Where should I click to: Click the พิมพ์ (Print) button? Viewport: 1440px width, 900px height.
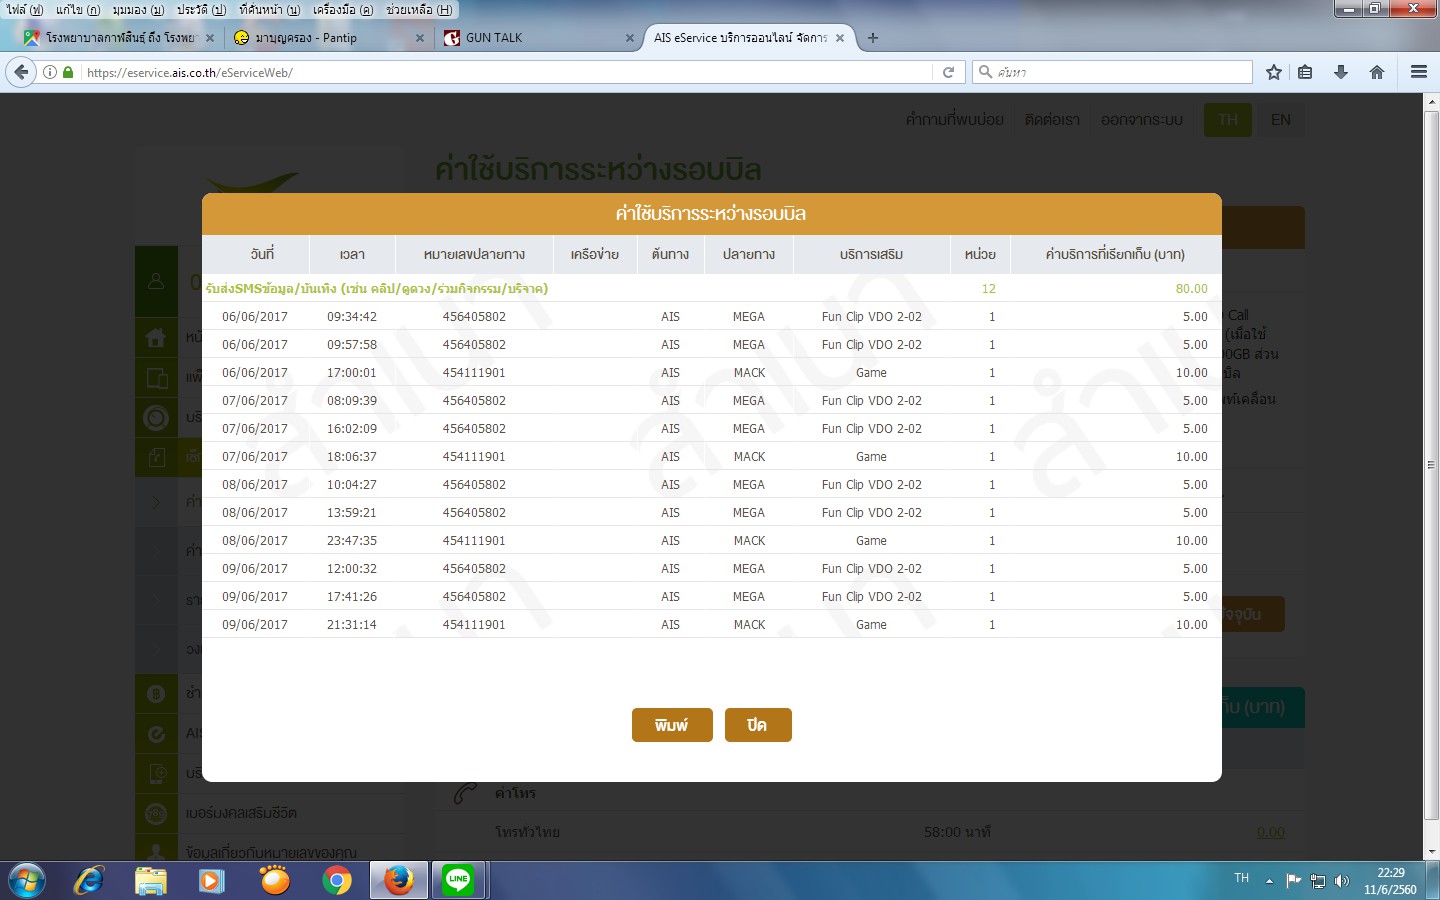(672, 725)
